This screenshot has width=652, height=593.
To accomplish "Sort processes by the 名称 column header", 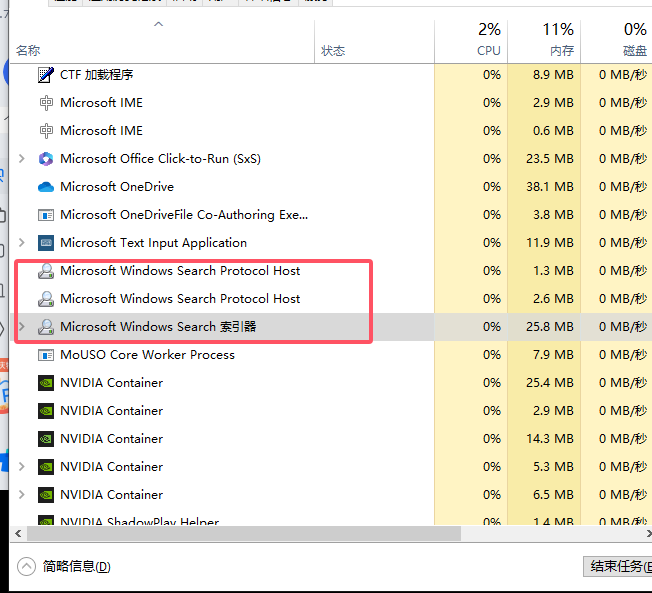I will [x=162, y=42].
